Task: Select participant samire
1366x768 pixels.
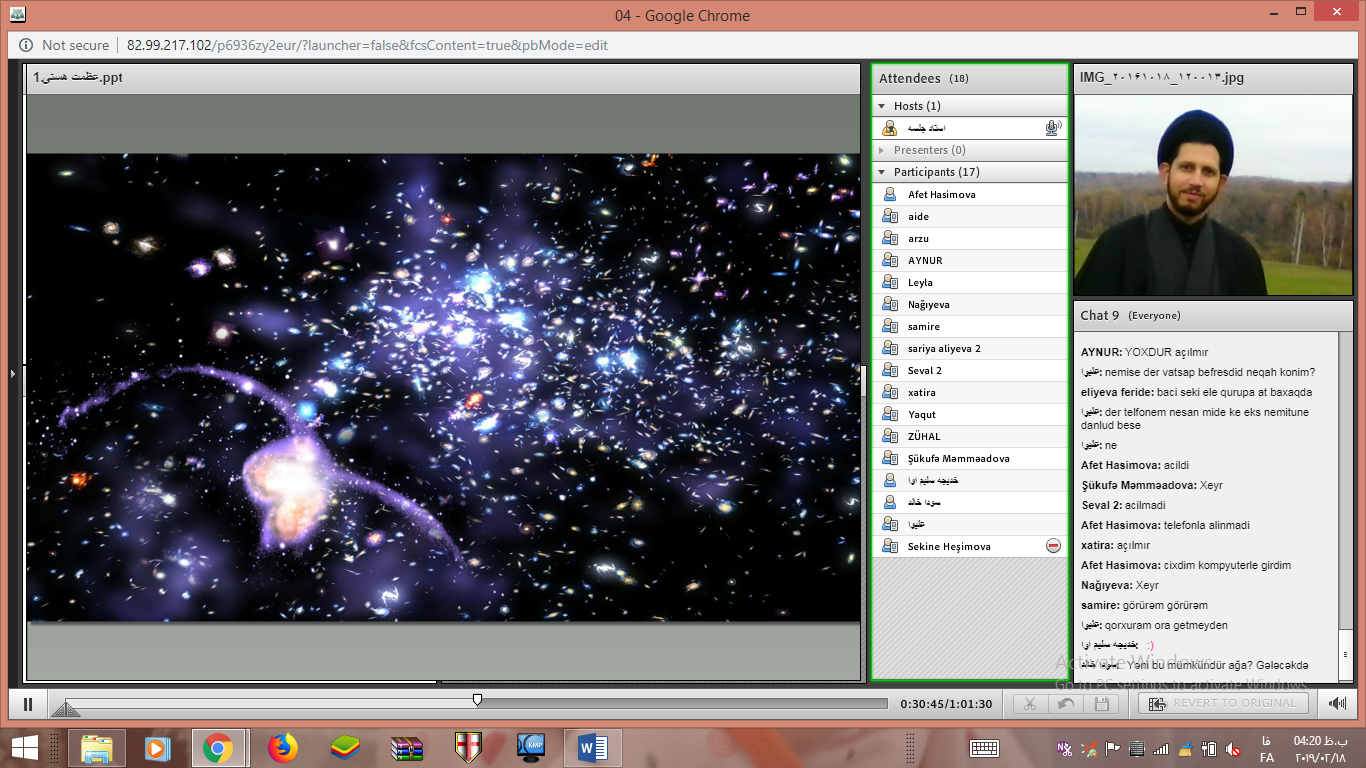Action: pos(970,327)
